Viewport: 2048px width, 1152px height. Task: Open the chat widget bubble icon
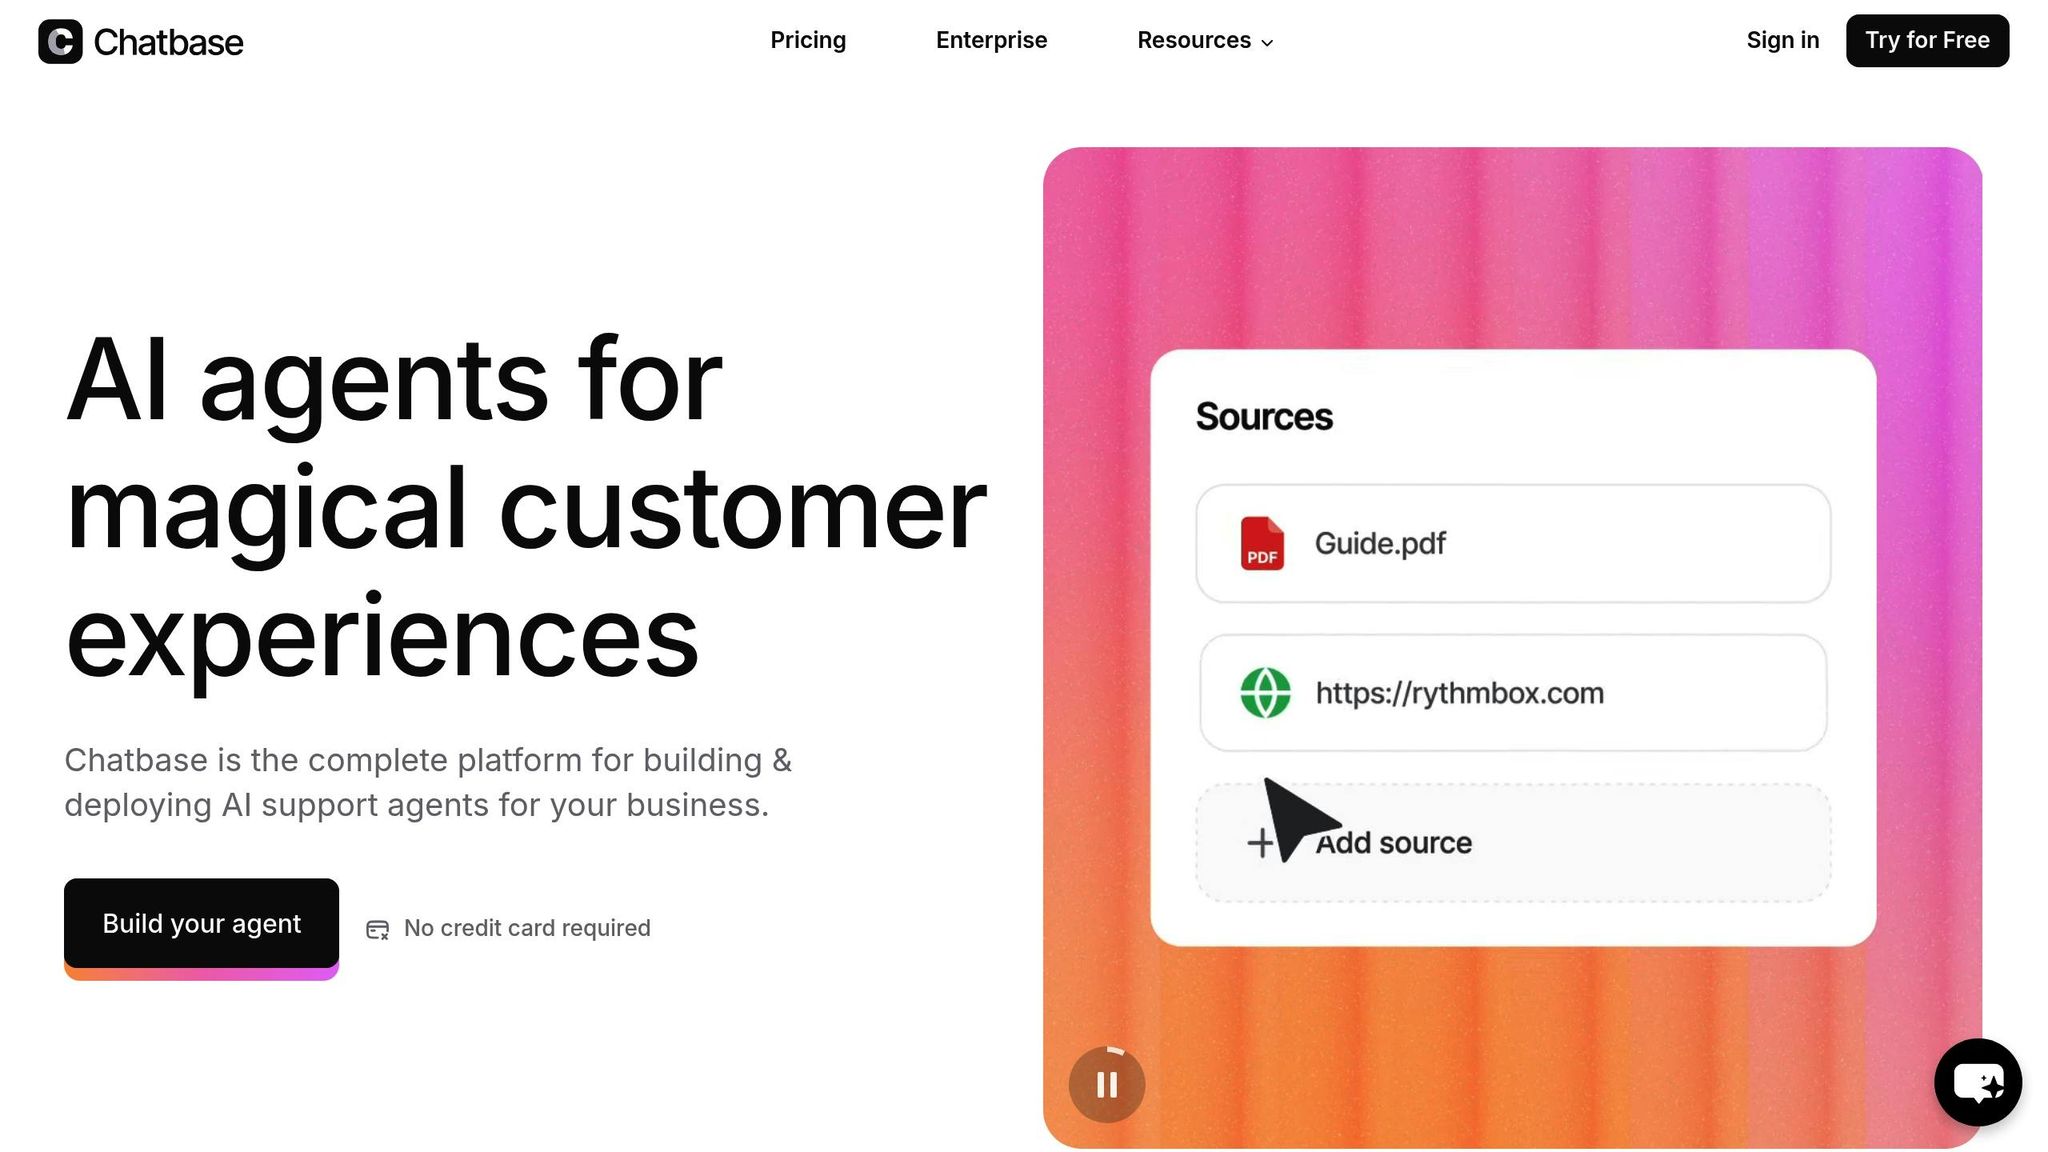1977,1082
